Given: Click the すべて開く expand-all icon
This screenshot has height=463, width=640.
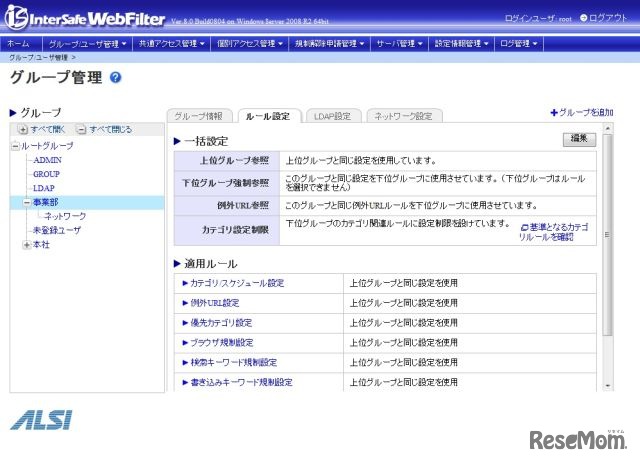Looking at the screenshot, I should pyautogui.click(x=23, y=130).
